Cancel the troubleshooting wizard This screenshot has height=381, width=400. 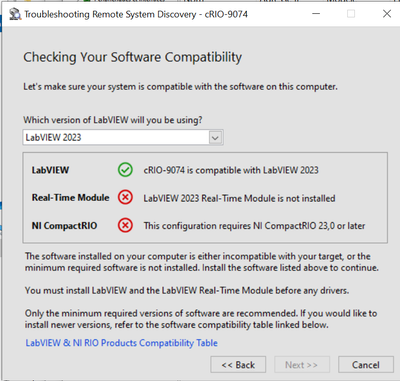click(x=366, y=365)
